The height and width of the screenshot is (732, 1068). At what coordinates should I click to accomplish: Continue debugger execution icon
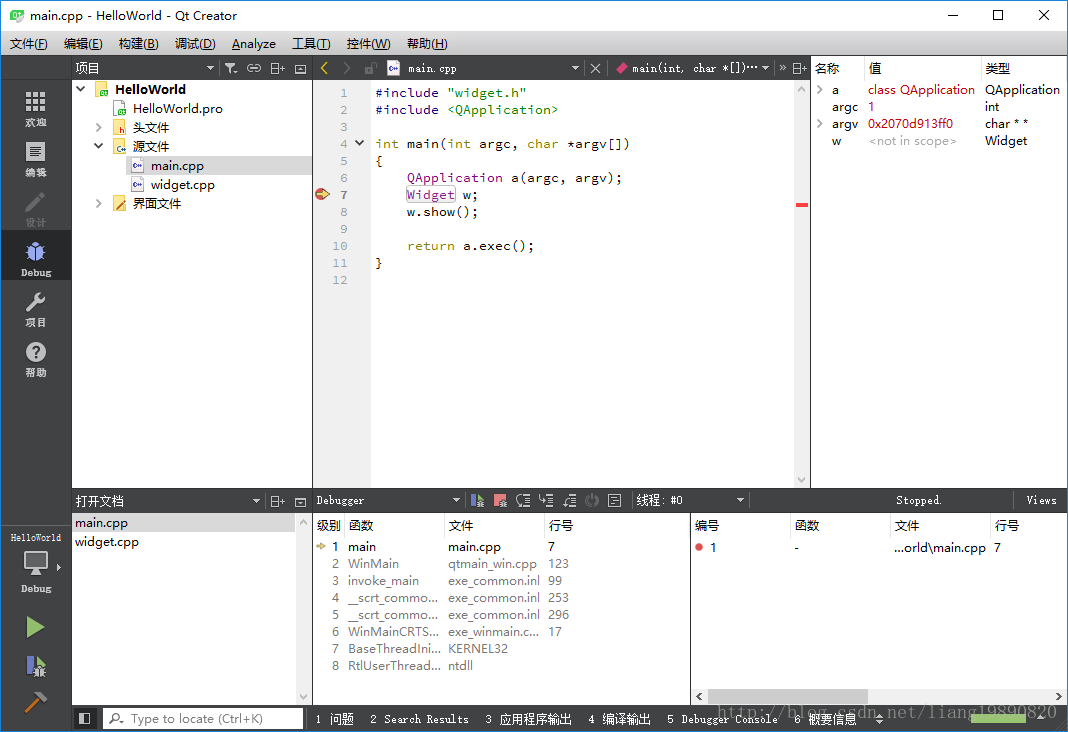(477, 500)
